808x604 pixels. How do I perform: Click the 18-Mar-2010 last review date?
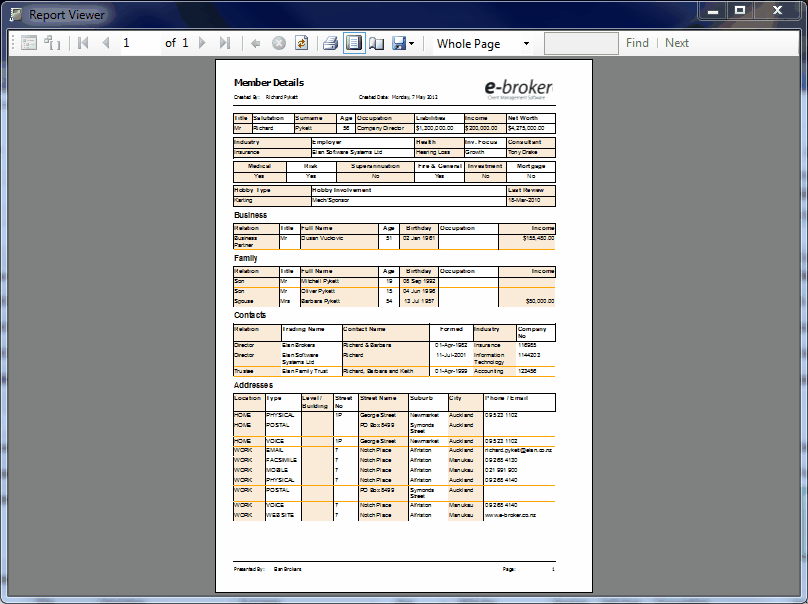pos(524,200)
